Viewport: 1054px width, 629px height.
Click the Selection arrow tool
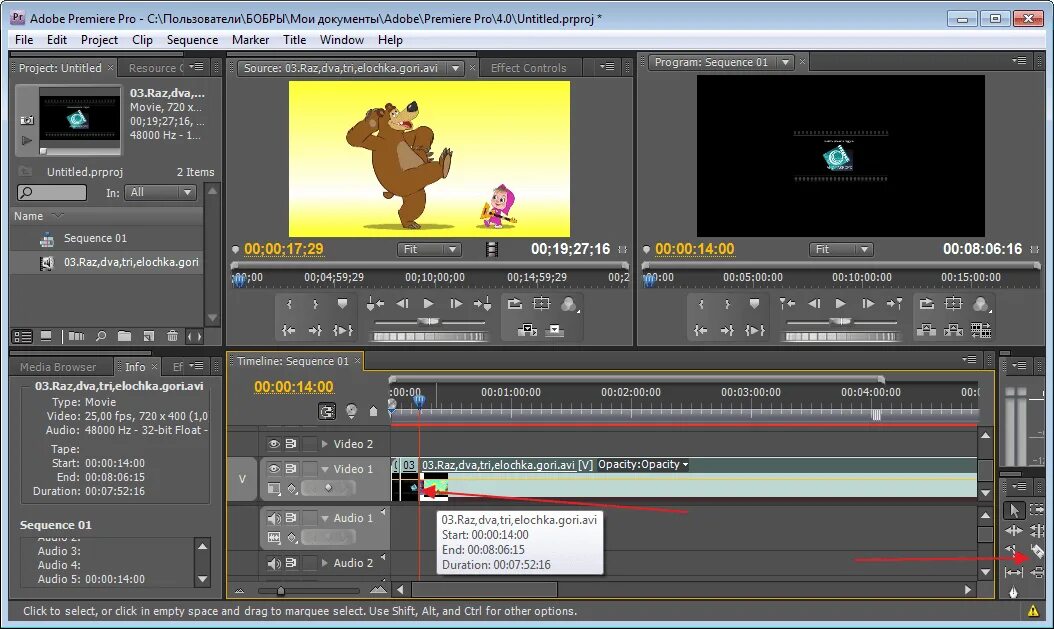coord(1014,510)
